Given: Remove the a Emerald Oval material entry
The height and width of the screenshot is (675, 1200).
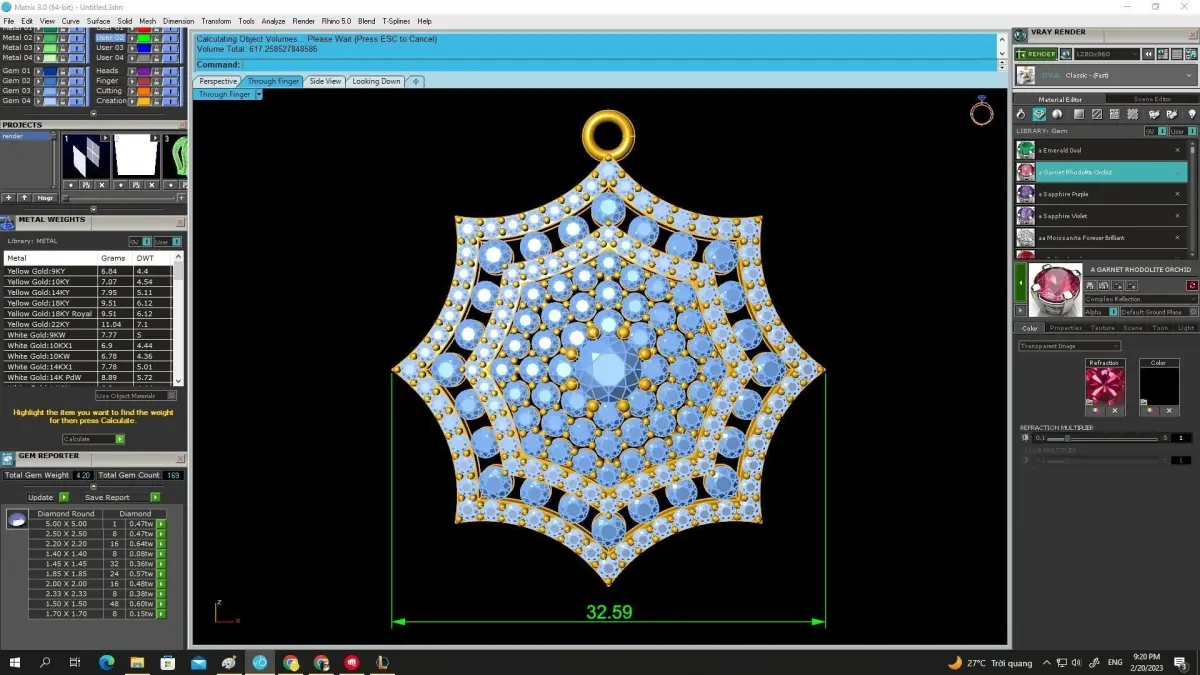Looking at the screenshot, I should [1177, 150].
